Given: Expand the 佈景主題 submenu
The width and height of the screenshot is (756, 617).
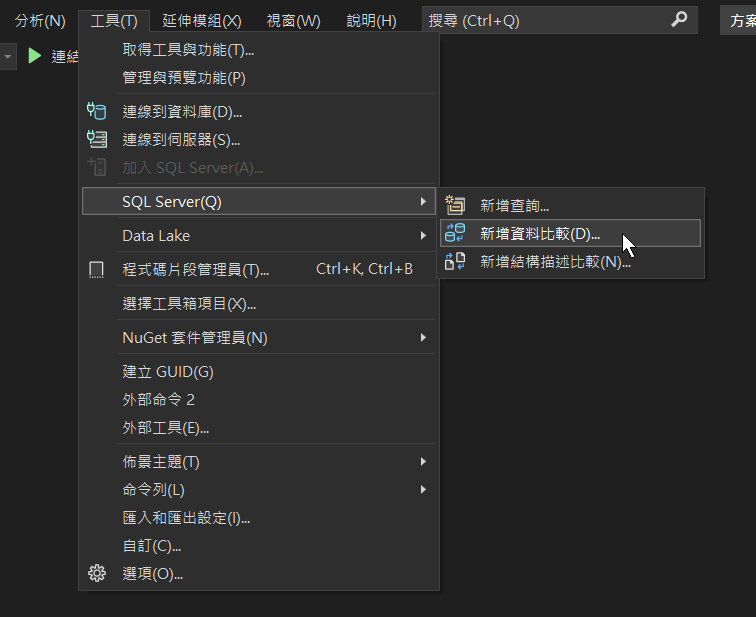Looking at the screenshot, I should (x=424, y=462).
